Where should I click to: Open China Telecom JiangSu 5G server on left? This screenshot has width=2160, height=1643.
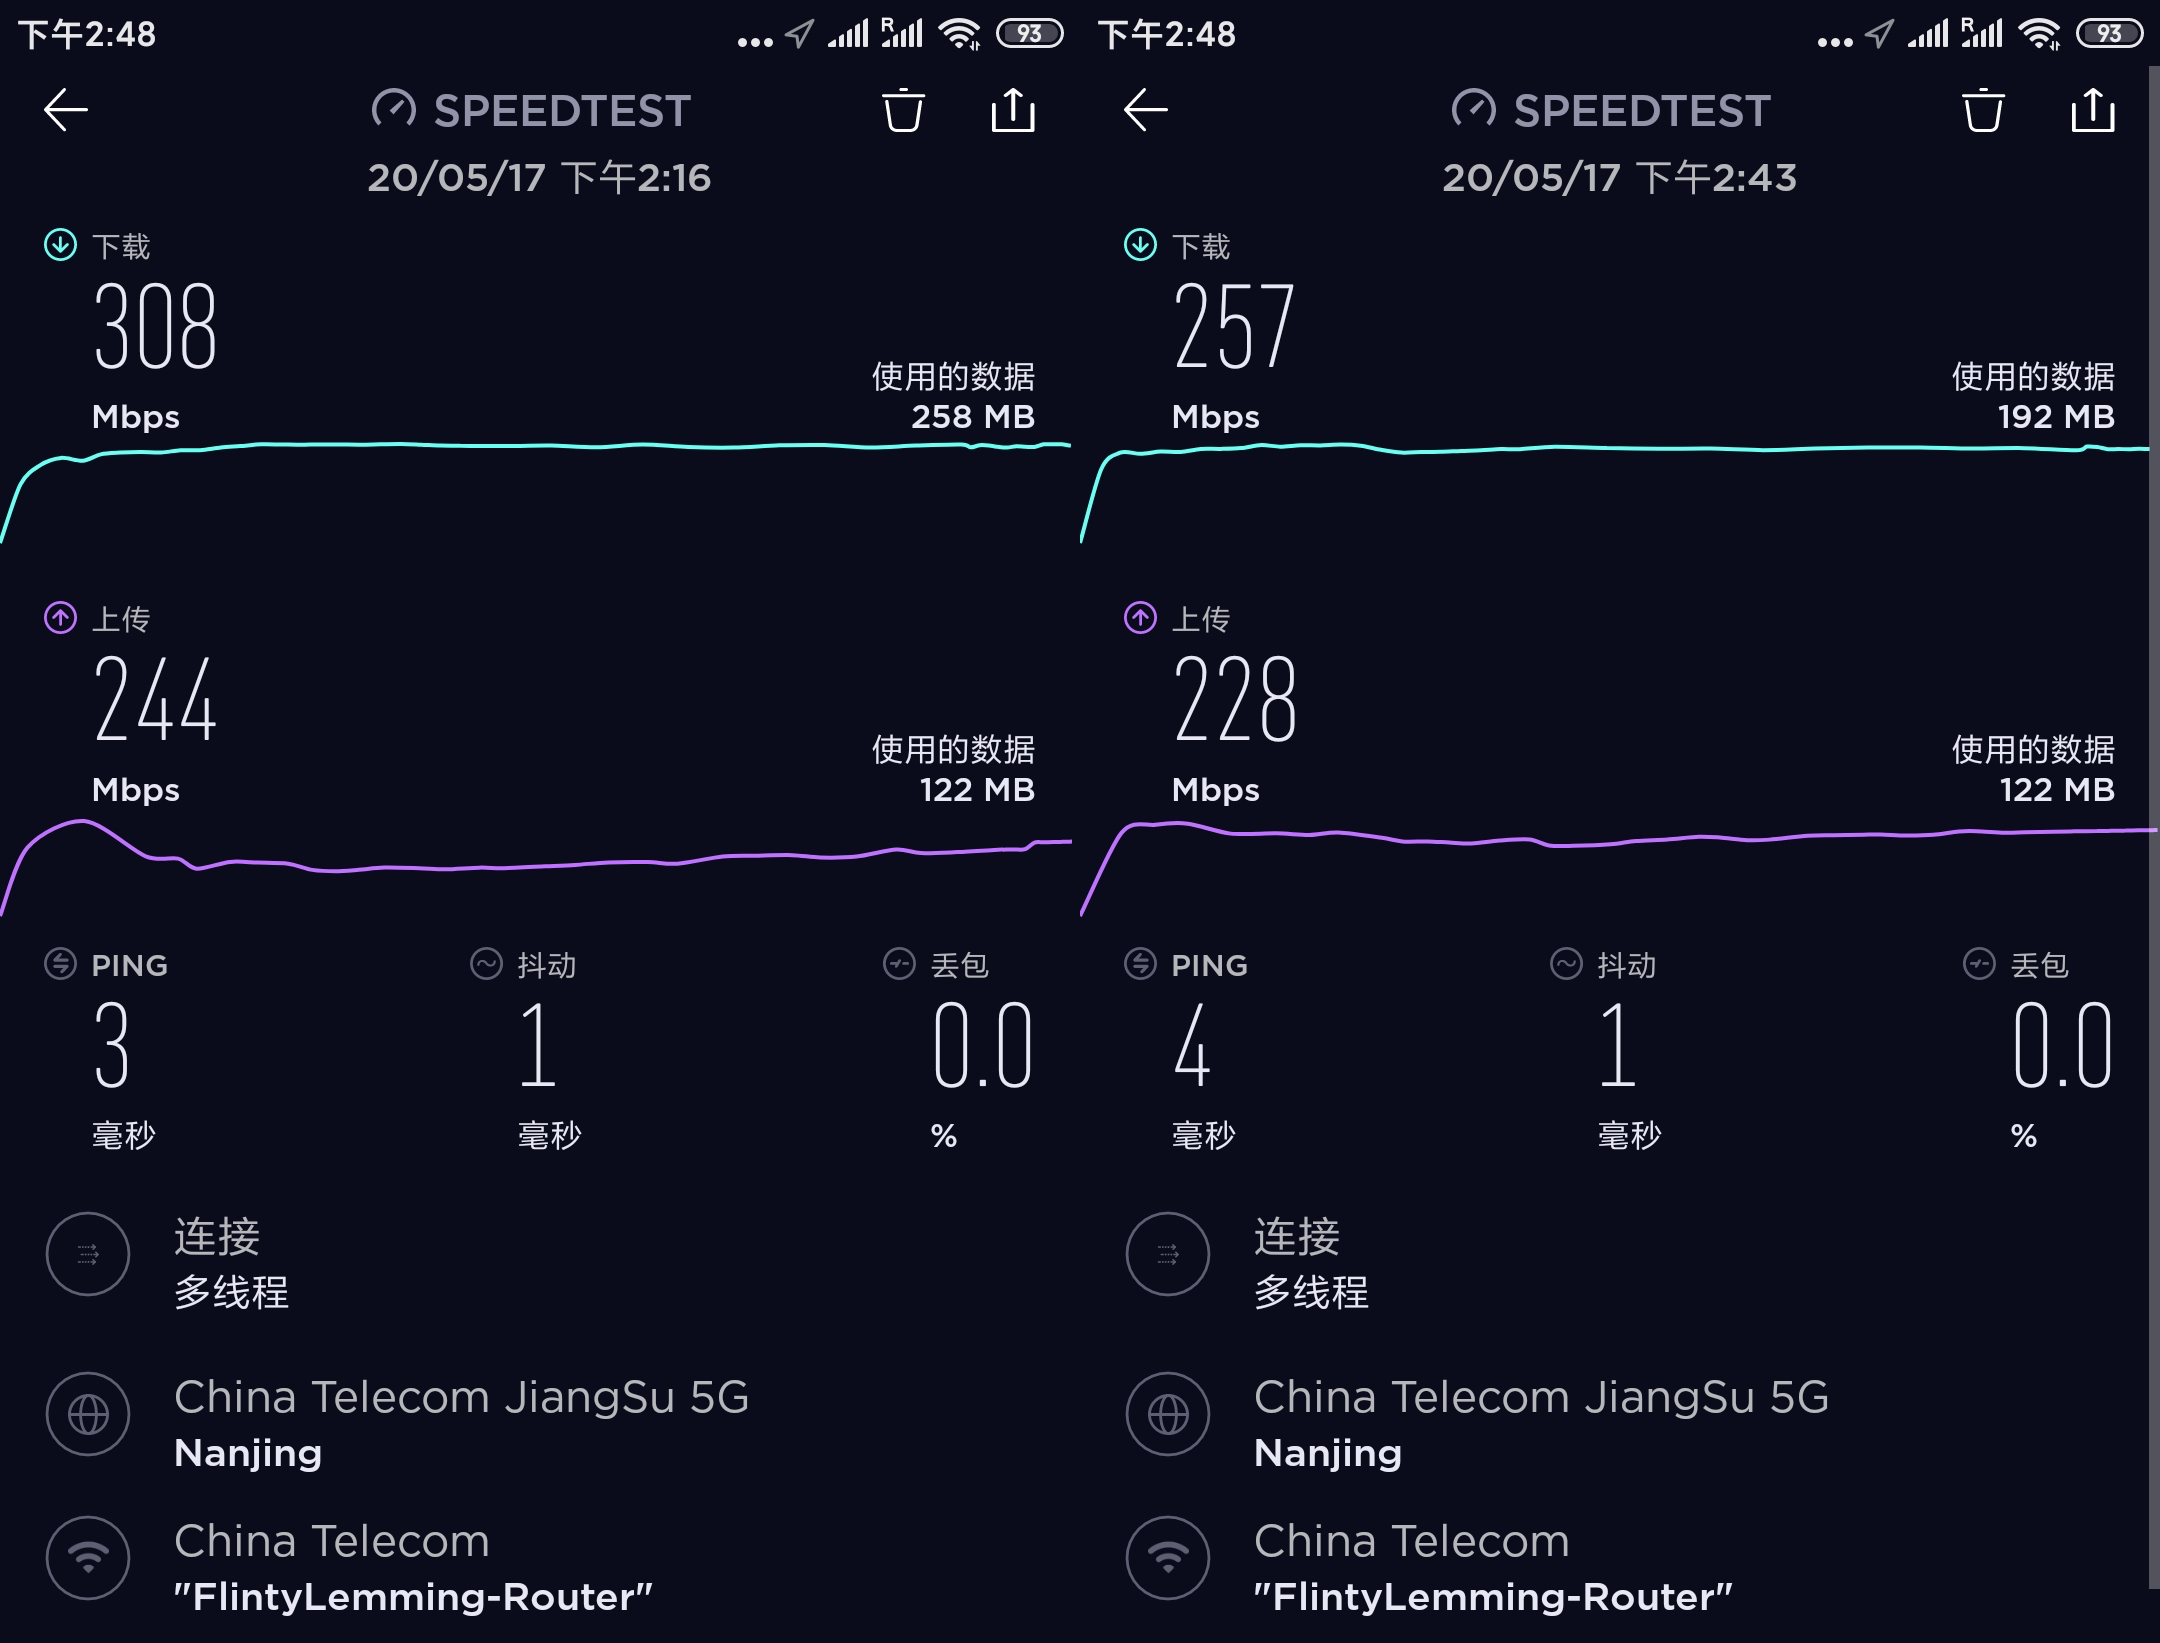point(461,1397)
